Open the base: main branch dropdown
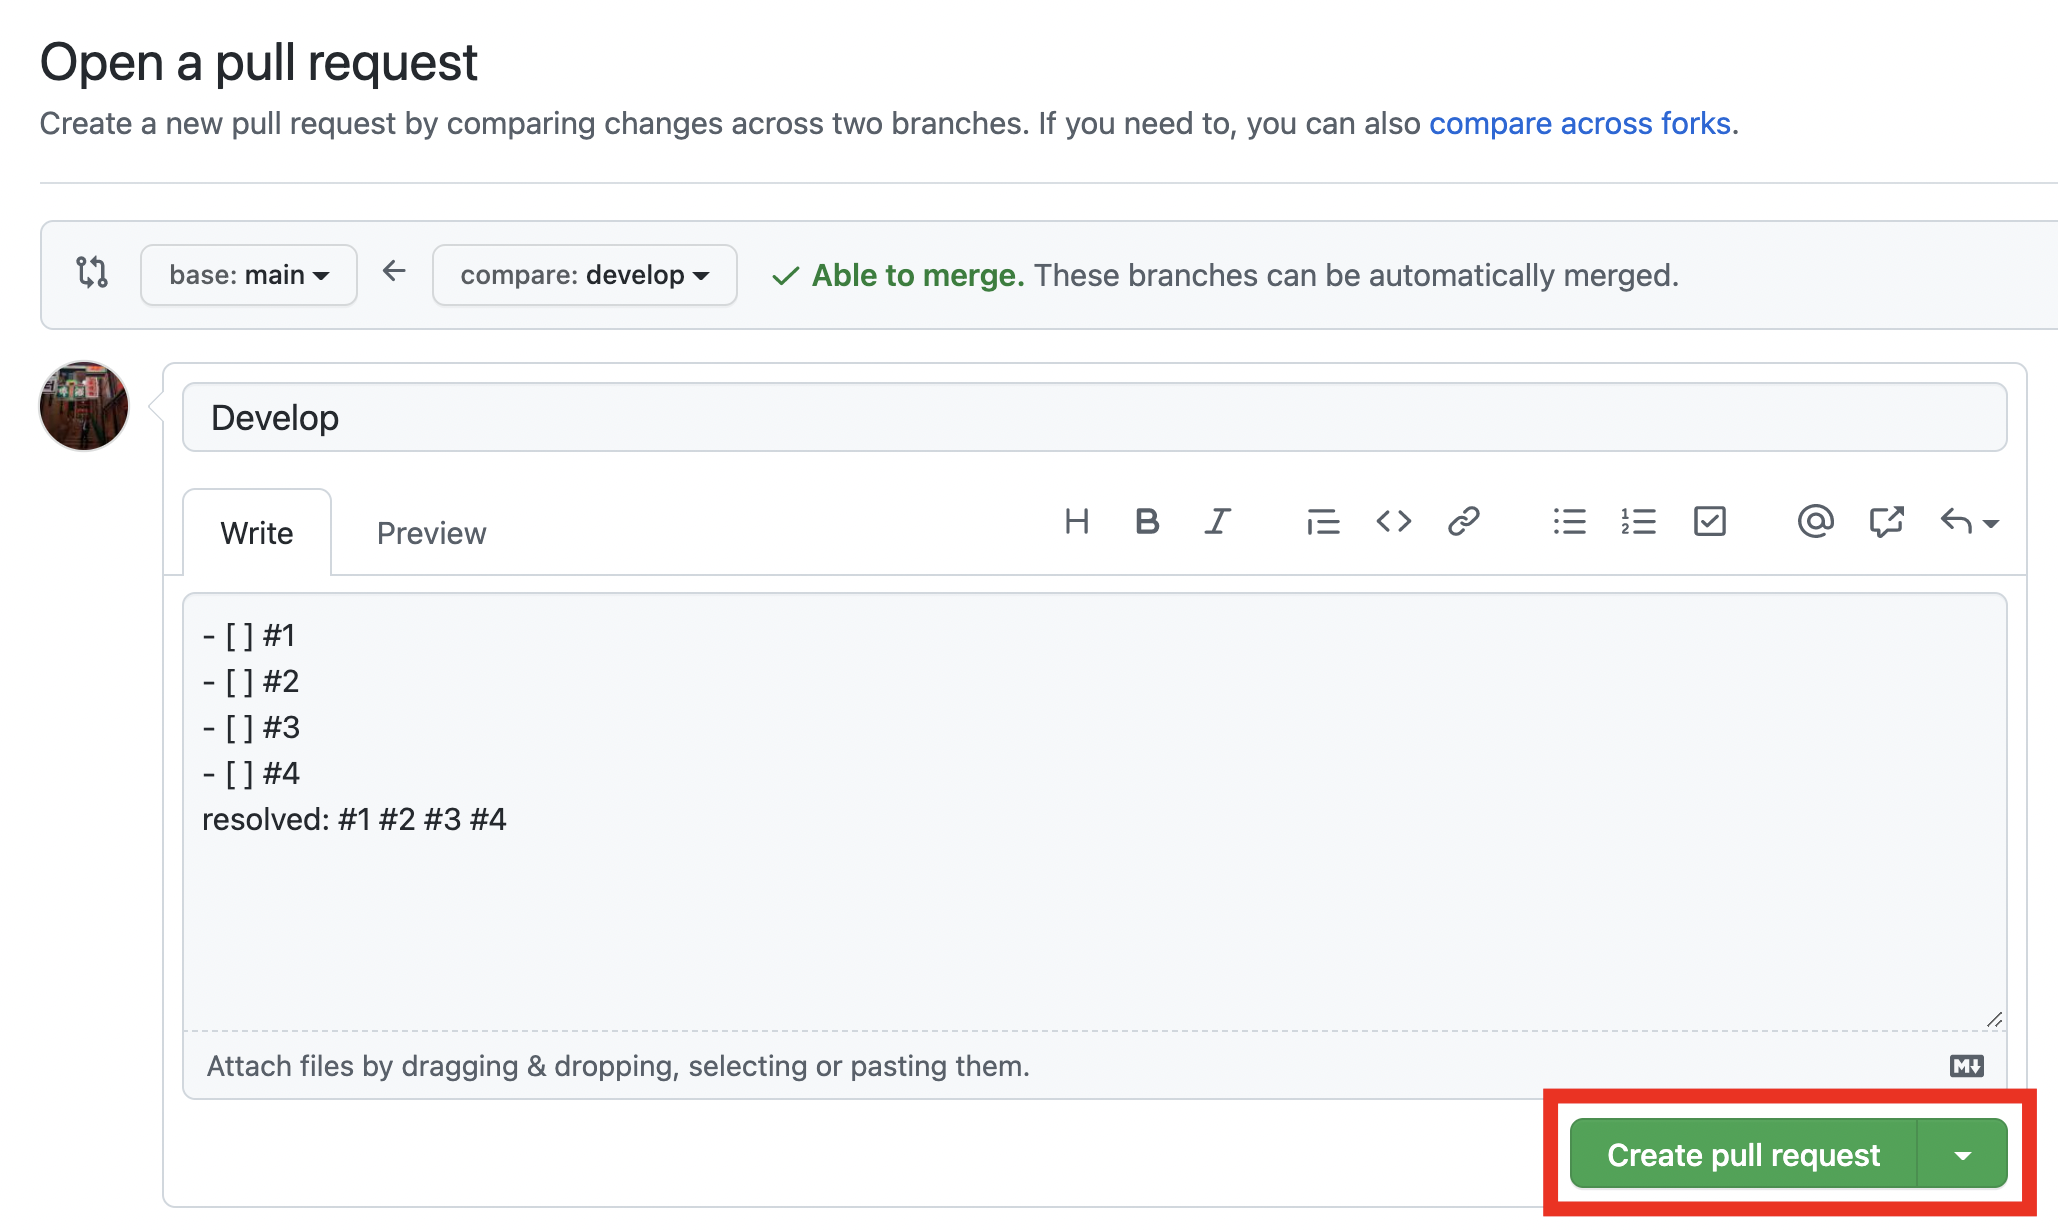The image size is (2058, 1230). click(x=249, y=275)
